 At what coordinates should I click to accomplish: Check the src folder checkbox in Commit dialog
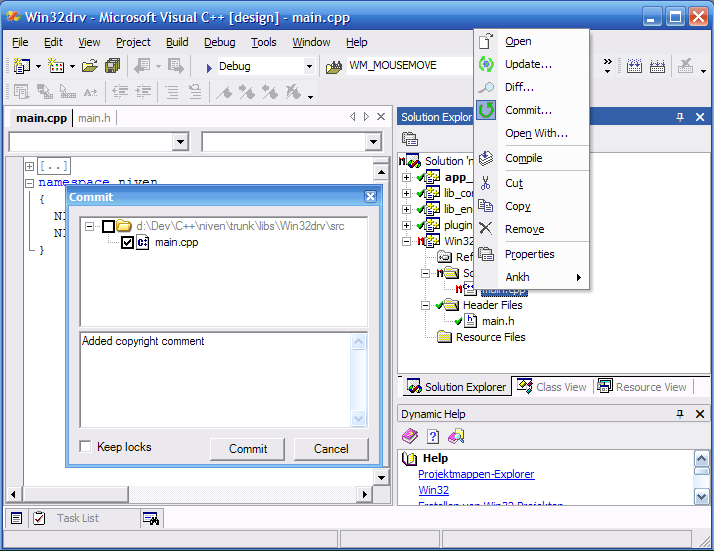(x=108, y=226)
